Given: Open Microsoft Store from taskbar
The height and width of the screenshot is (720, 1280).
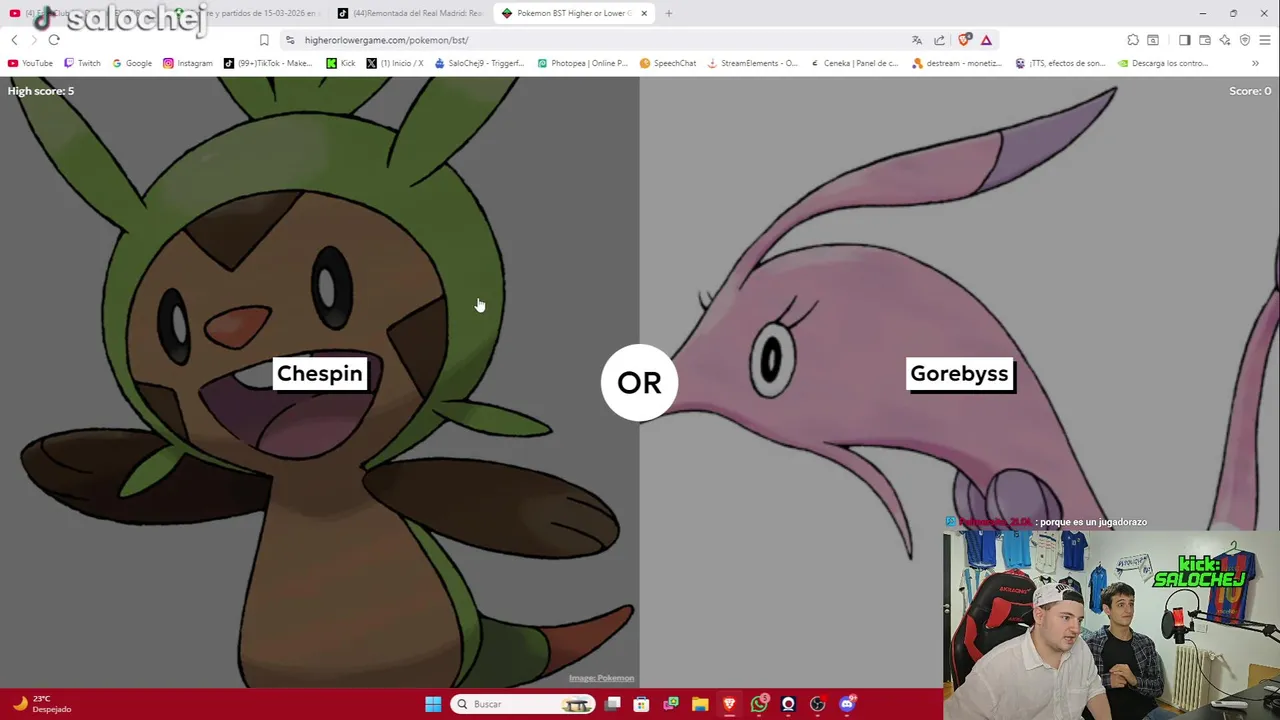Looking at the screenshot, I should pyautogui.click(x=642, y=704).
